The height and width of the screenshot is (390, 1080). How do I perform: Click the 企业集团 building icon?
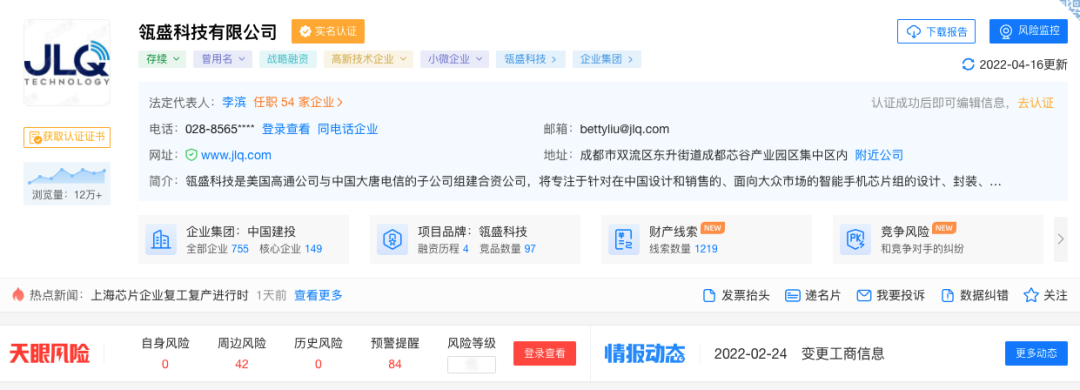click(x=161, y=239)
